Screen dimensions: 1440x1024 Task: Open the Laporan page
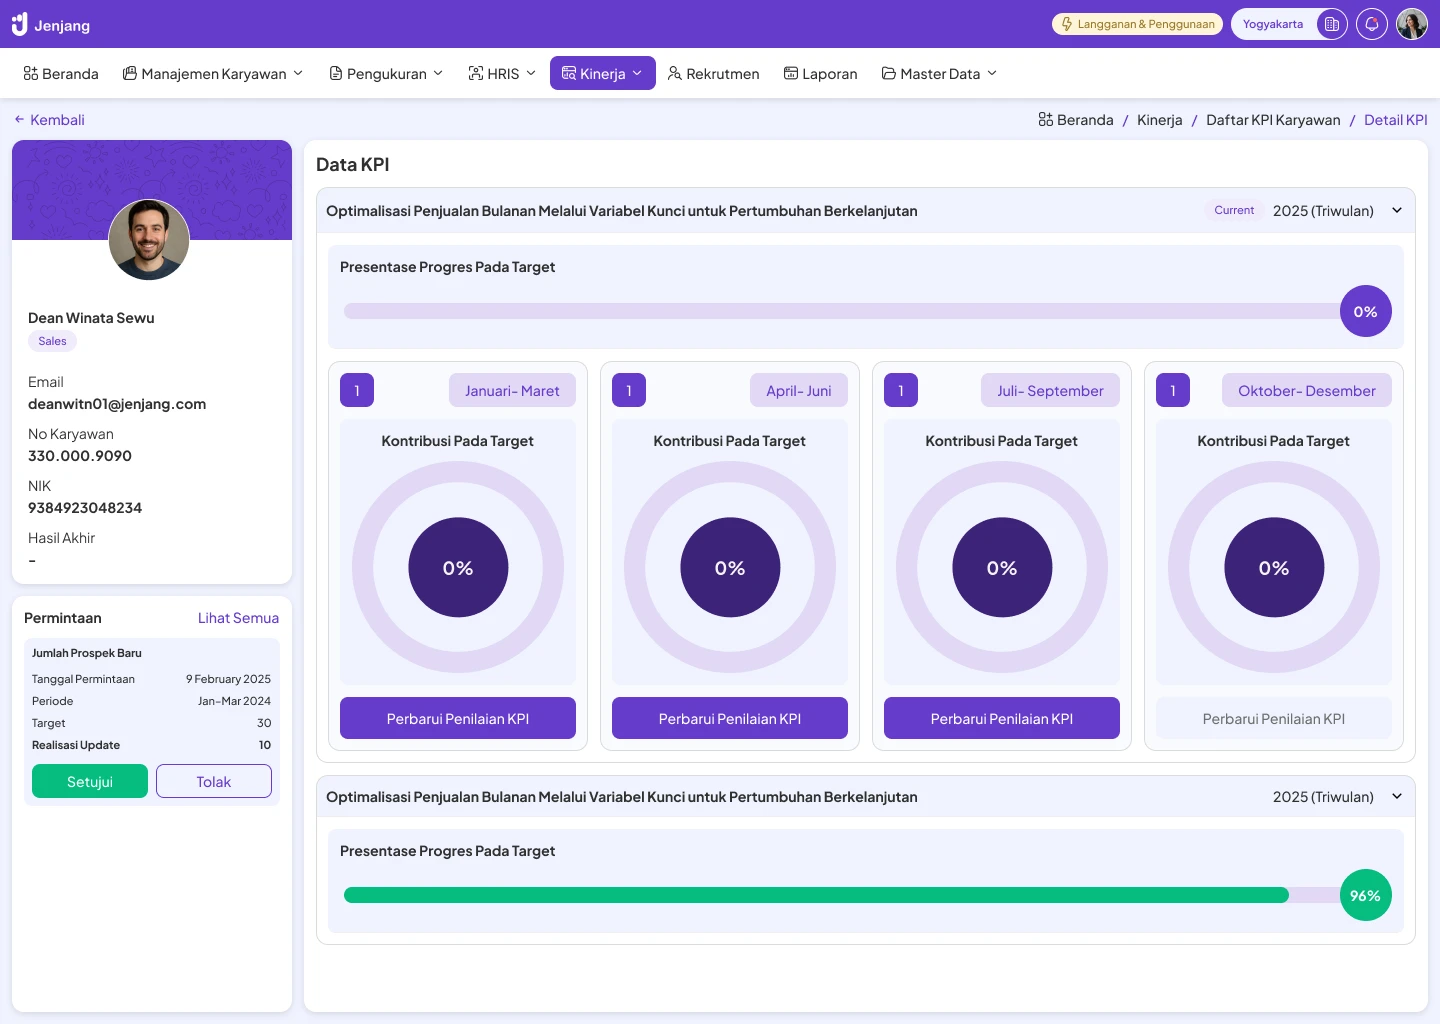click(820, 74)
